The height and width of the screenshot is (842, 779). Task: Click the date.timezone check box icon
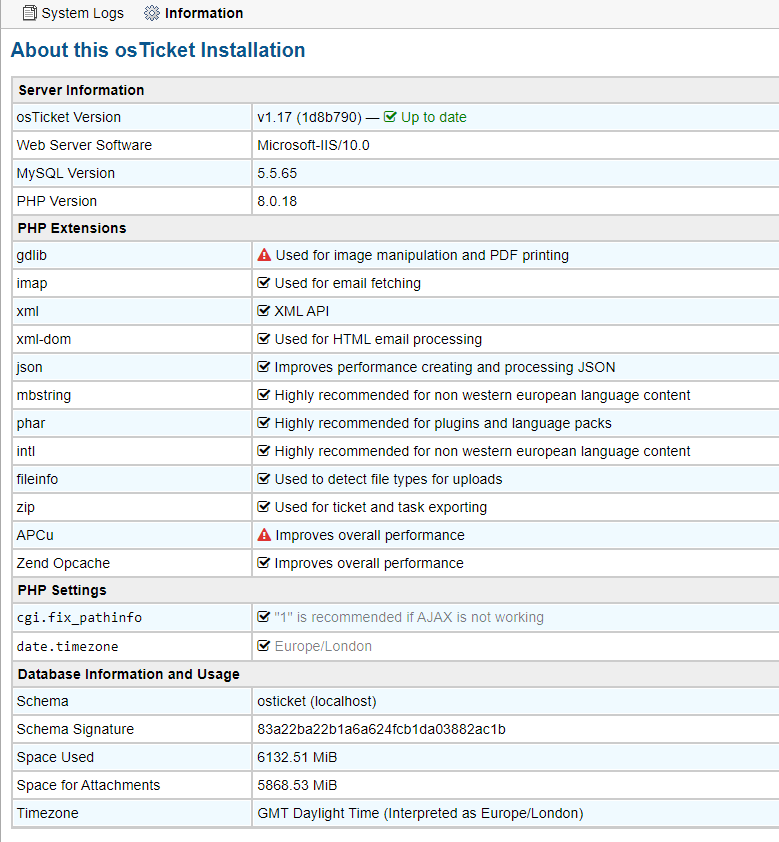point(264,646)
